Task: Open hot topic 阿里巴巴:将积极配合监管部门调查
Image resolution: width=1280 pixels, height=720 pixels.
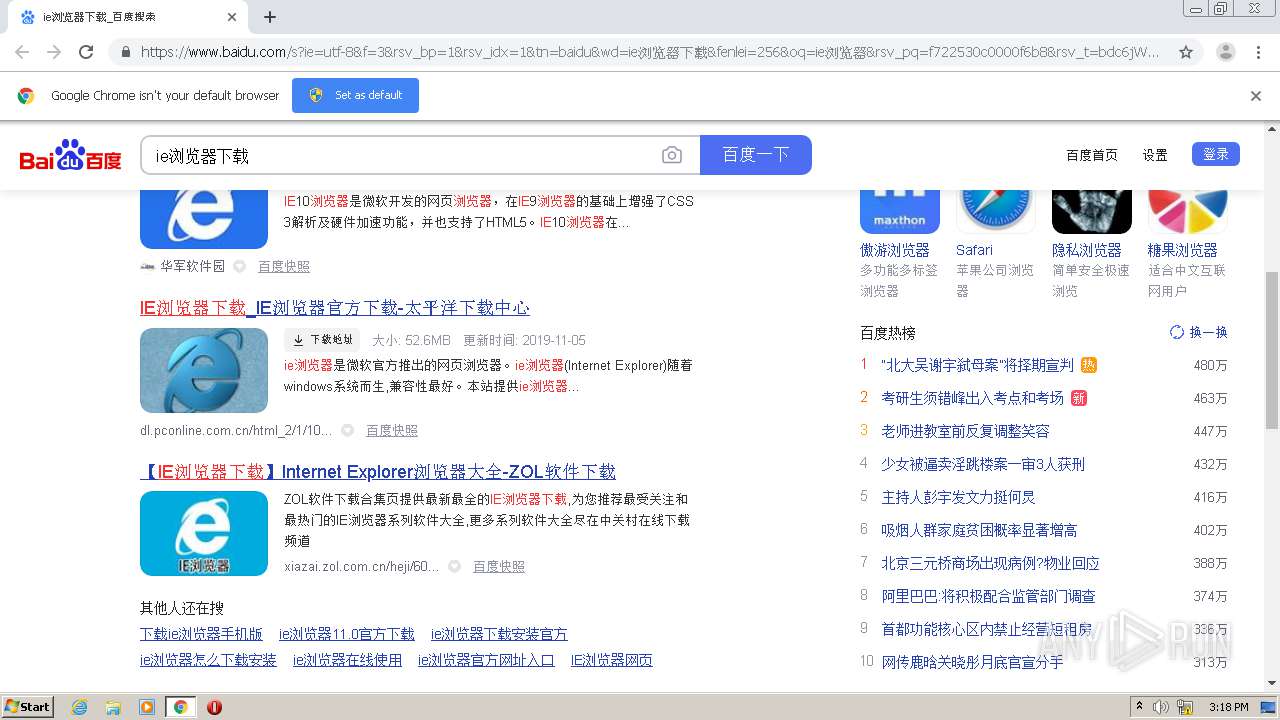Action: coord(988,596)
